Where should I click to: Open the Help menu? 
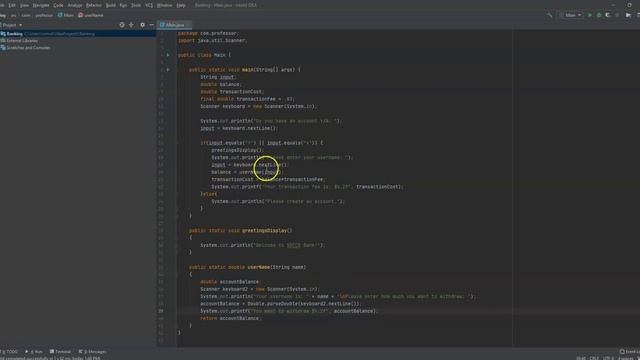pyautogui.click(x=181, y=5)
